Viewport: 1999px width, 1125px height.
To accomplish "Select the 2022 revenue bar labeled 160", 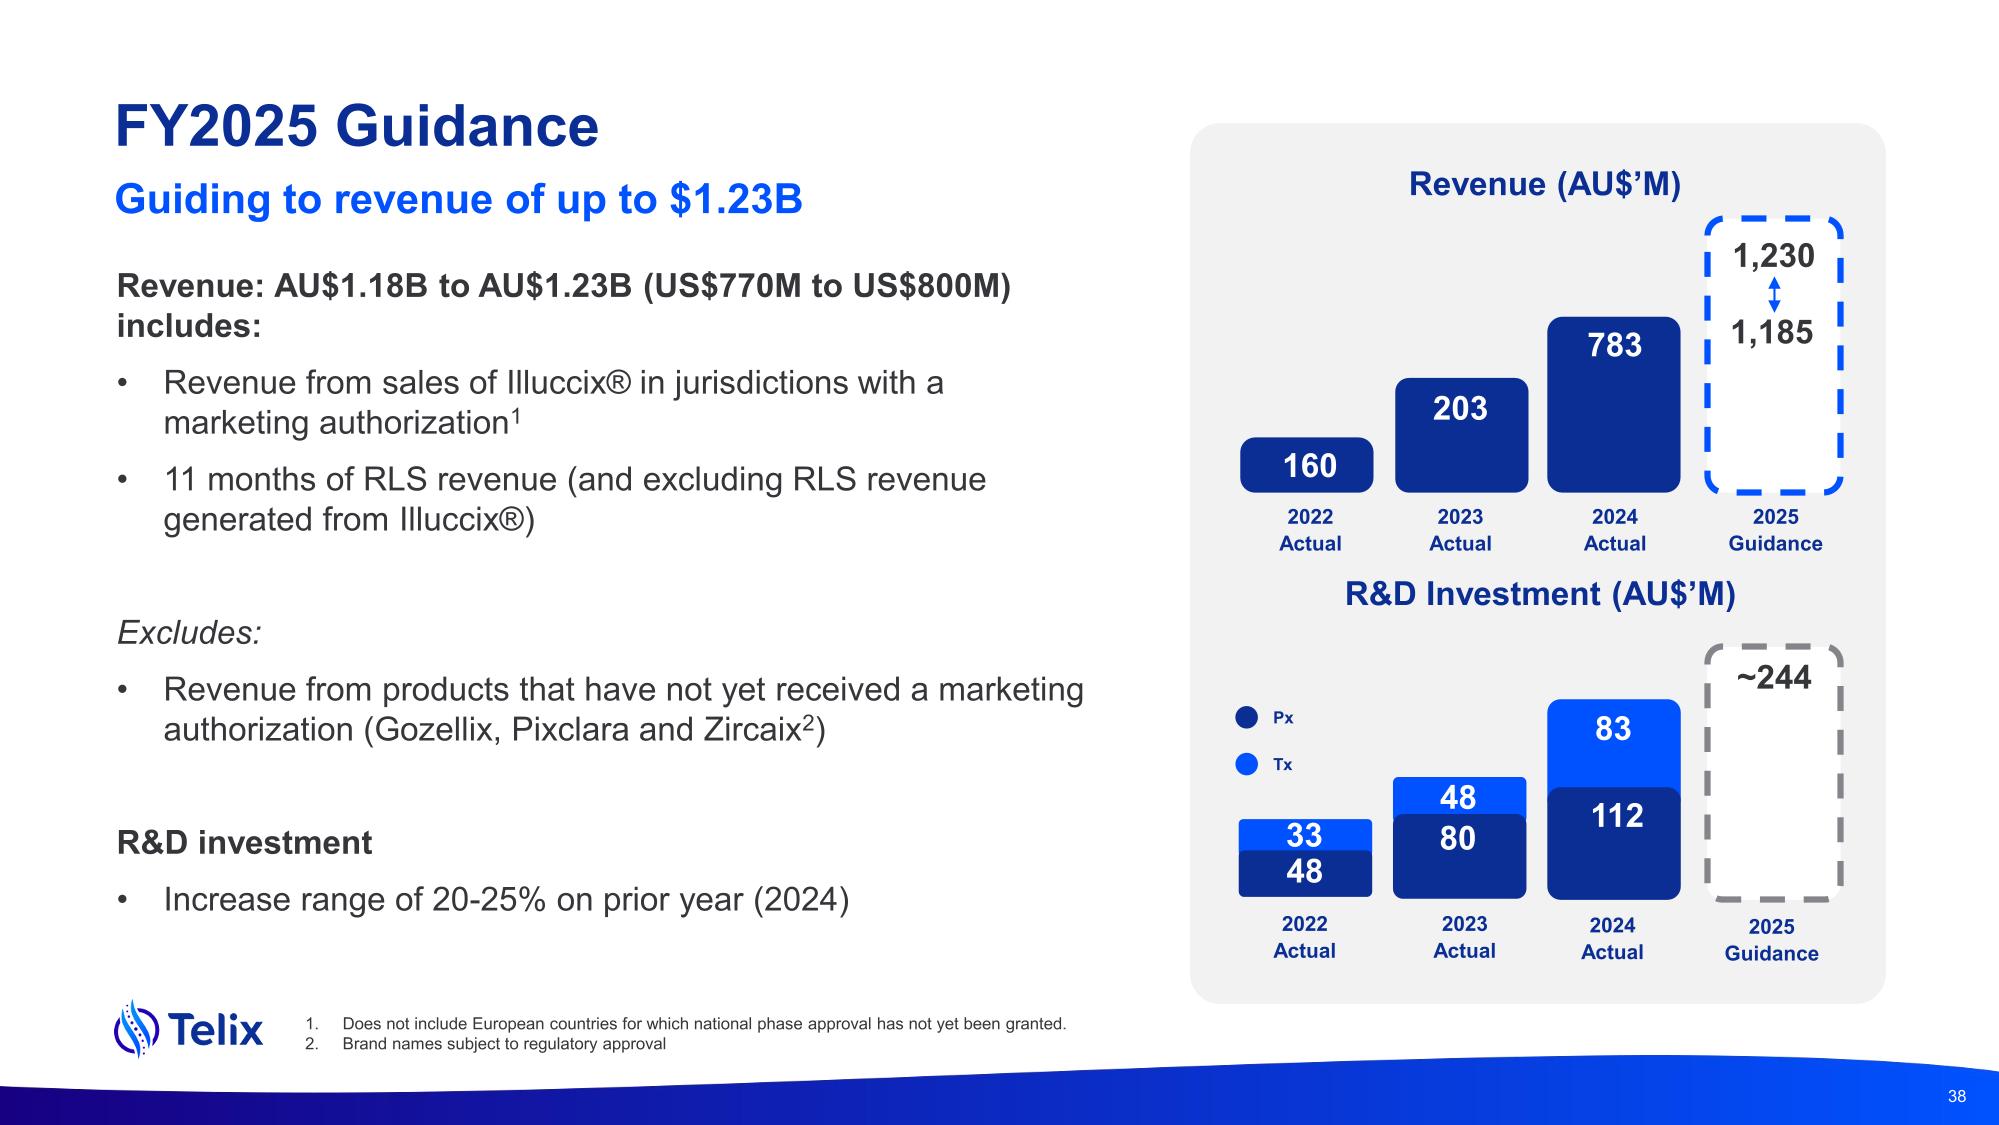I will pos(1306,465).
